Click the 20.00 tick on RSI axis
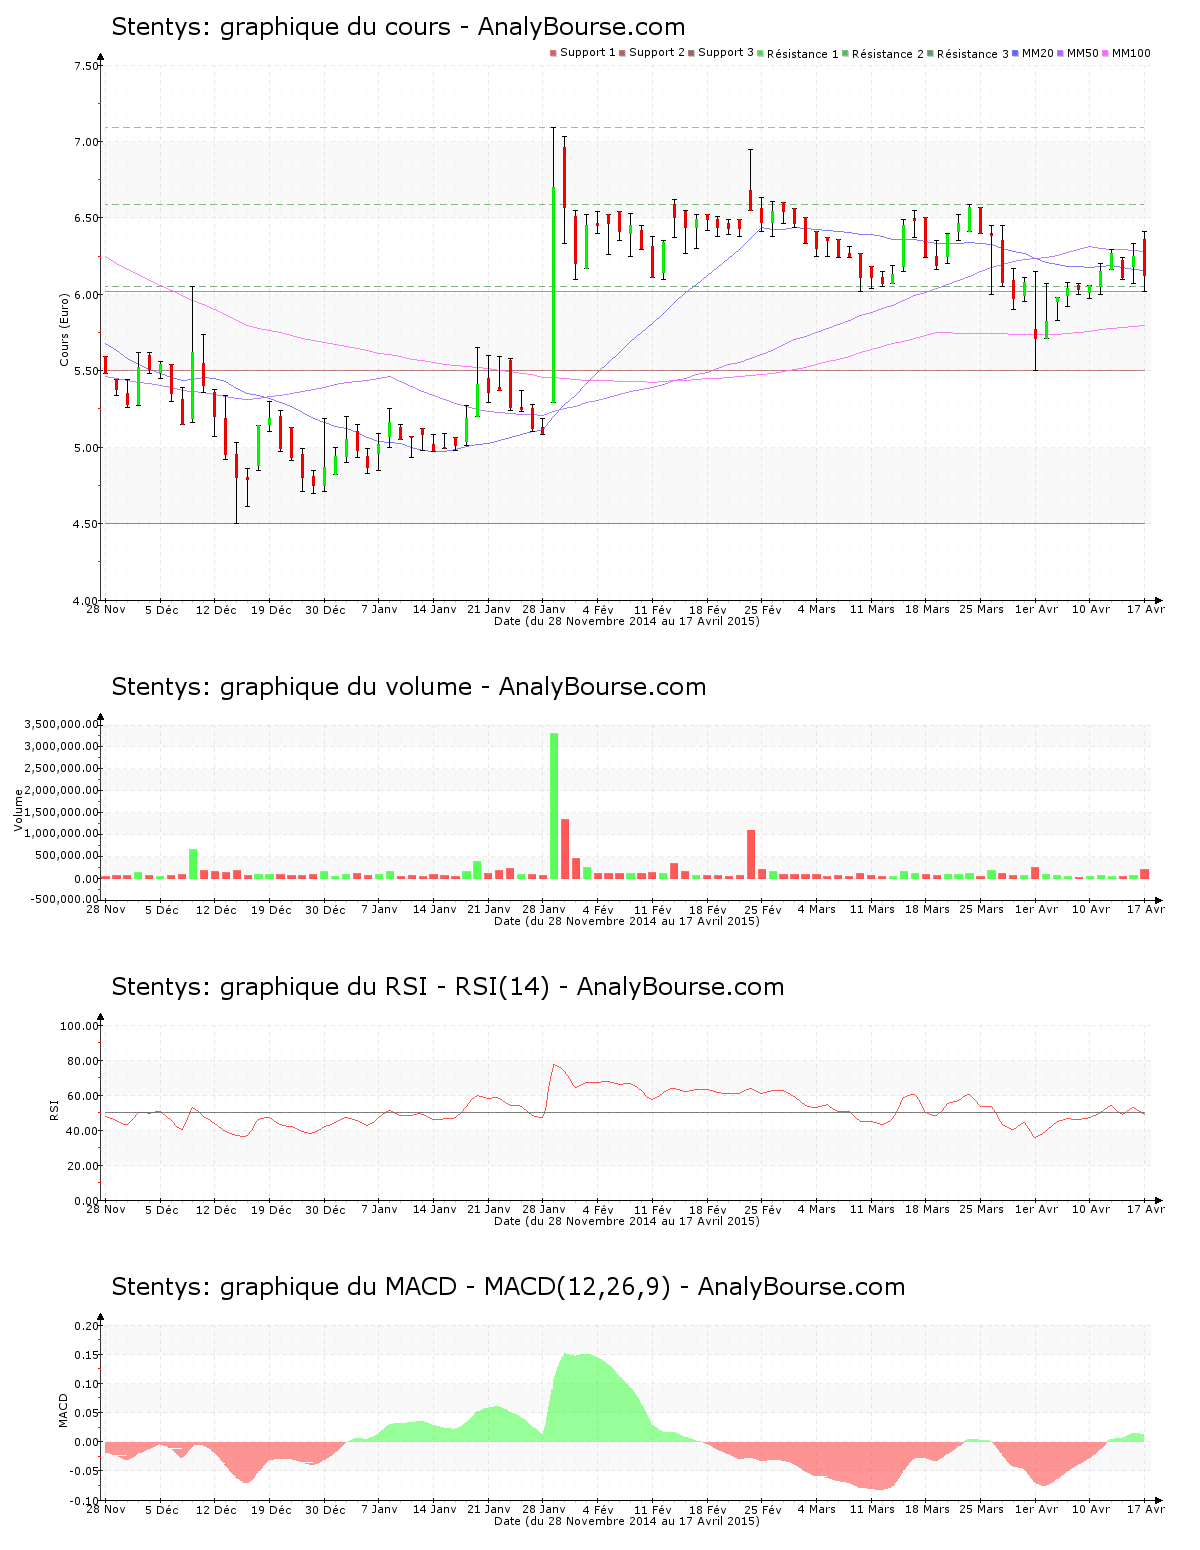This screenshot has width=1200, height=1550. [x=83, y=1166]
